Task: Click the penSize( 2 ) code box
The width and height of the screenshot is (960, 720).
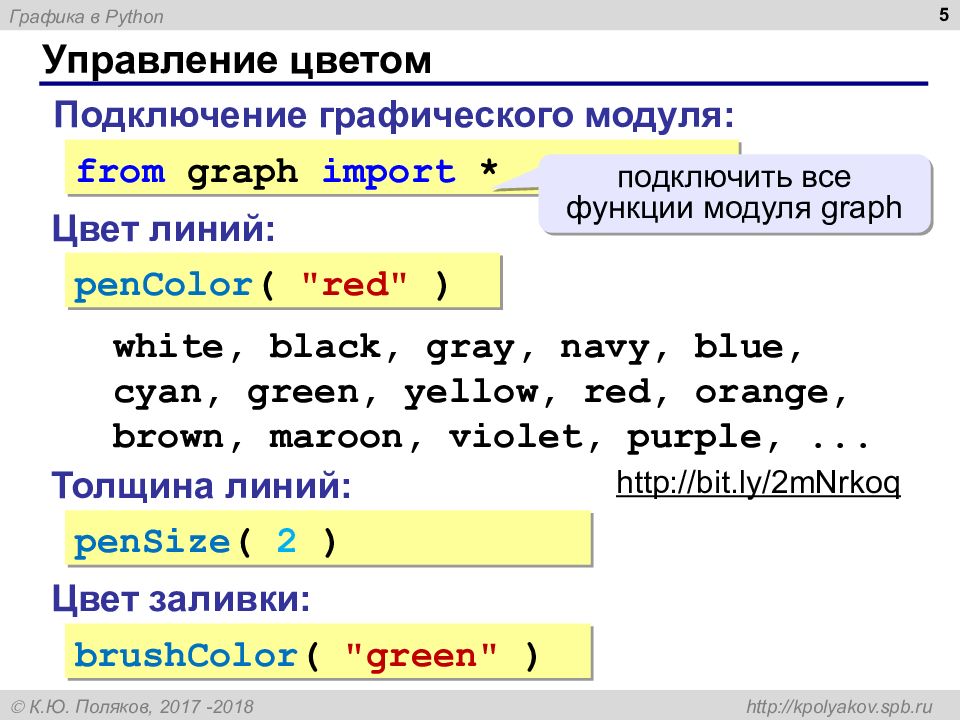Action: point(329,538)
